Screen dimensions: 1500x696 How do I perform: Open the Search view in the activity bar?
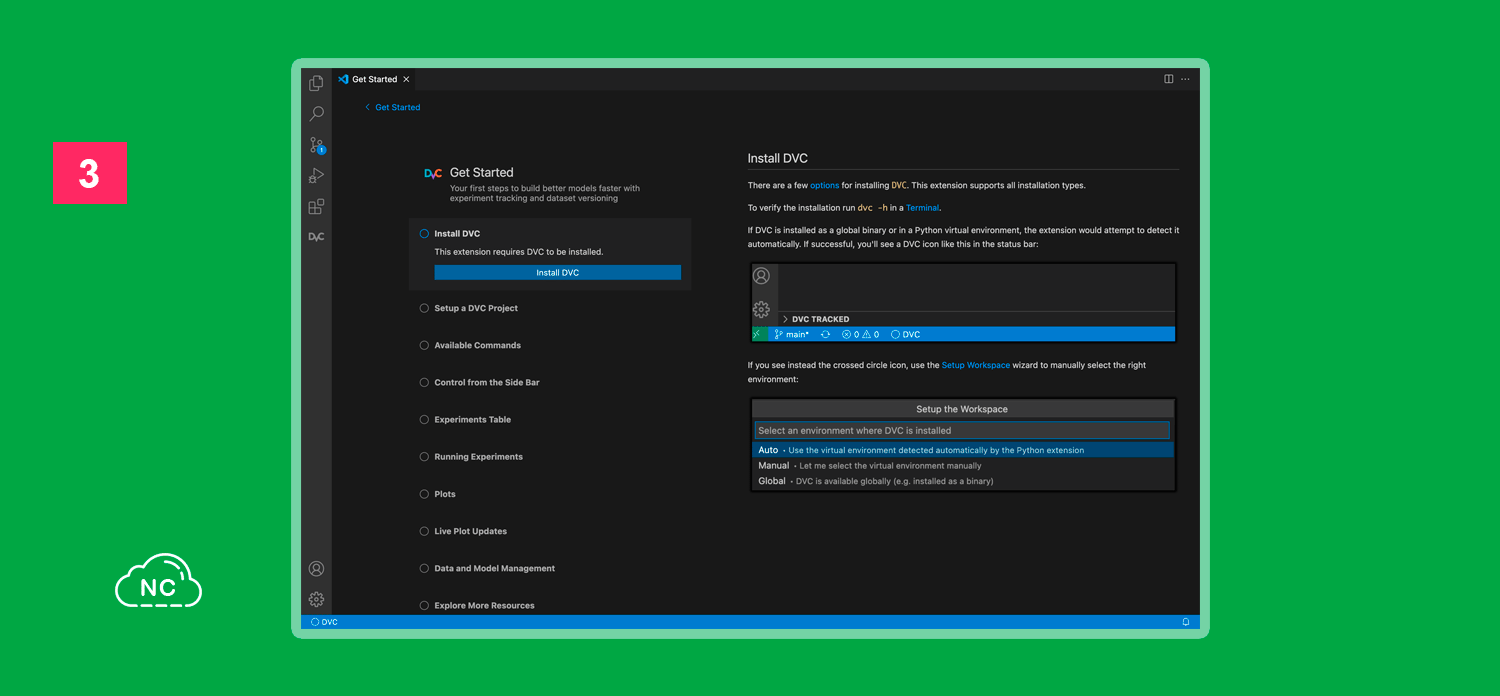click(x=316, y=114)
